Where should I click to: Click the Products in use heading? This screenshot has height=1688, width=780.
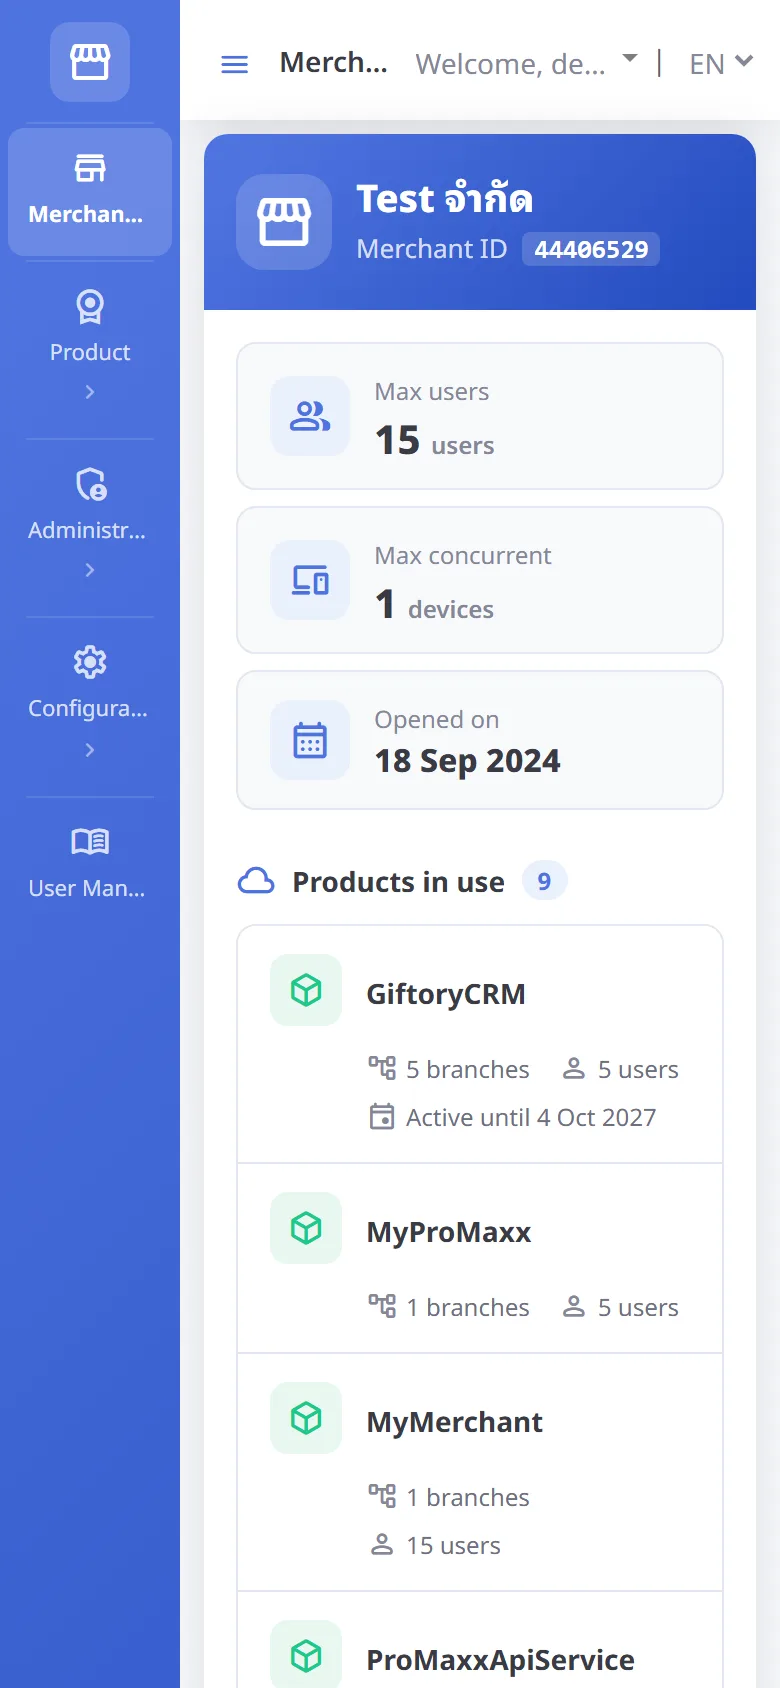click(x=398, y=882)
